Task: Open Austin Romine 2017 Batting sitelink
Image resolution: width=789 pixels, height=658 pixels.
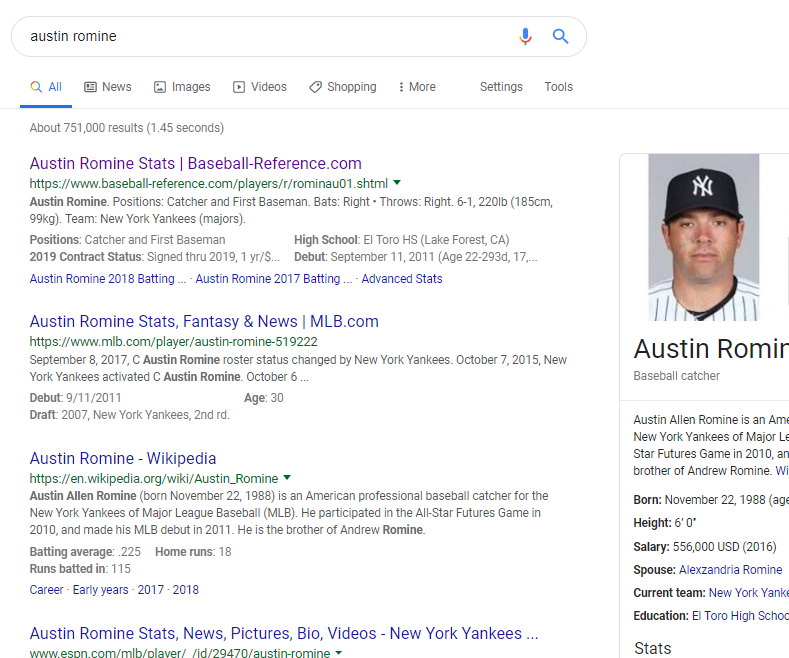Action: point(274,279)
